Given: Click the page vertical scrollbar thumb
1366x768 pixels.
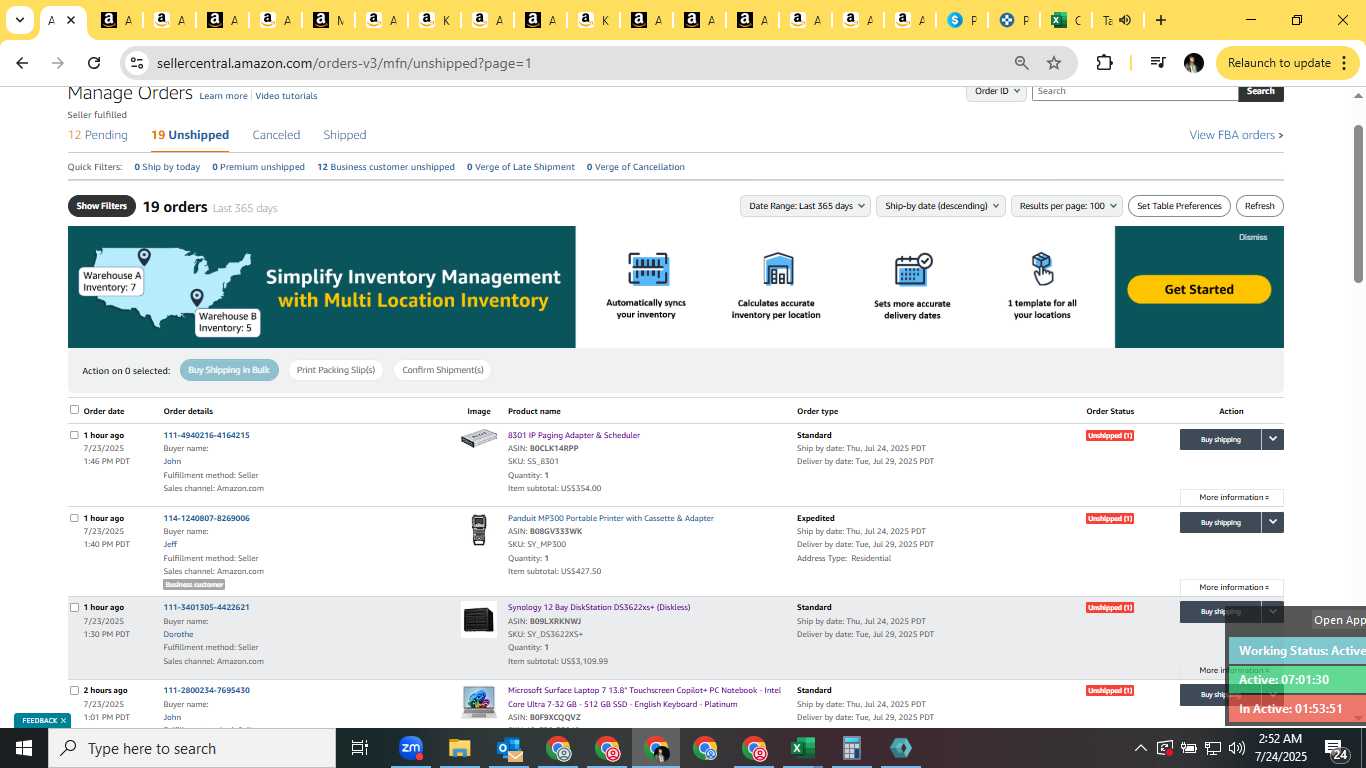Looking at the screenshot, I should [x=1358, y=203].
